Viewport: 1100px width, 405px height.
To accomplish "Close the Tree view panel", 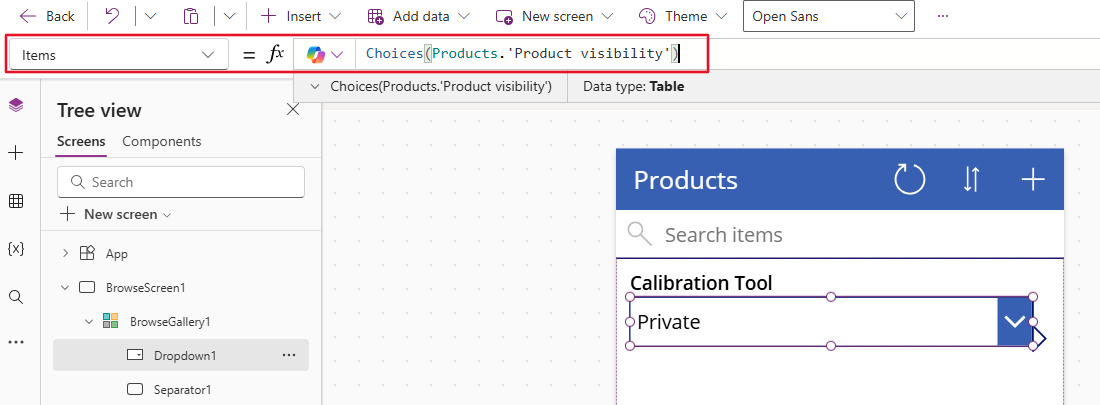I will [293, 109].
